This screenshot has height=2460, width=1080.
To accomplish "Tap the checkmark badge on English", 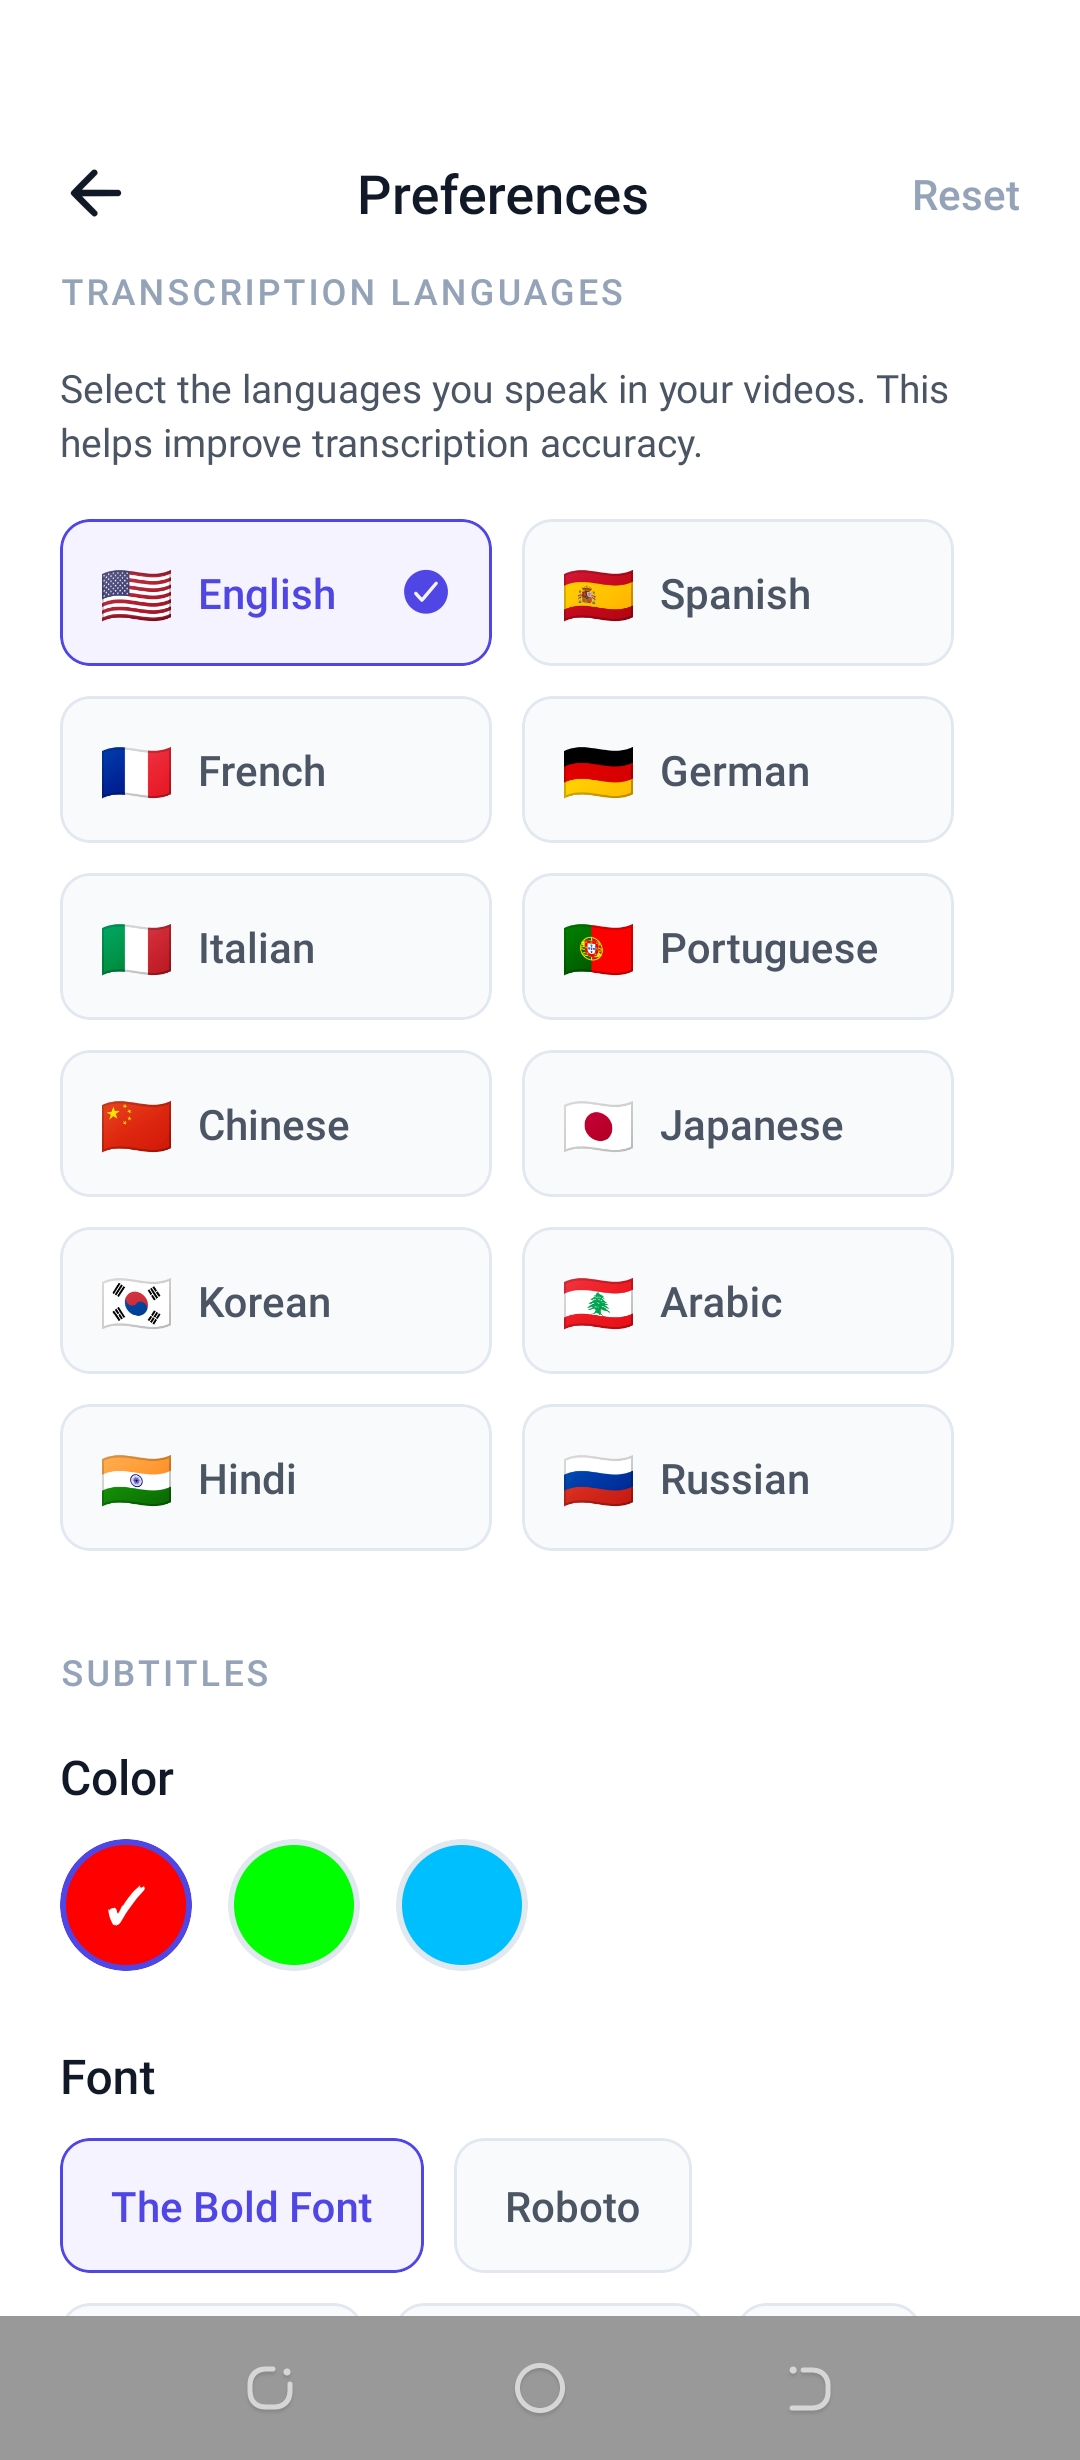I will click(425, 592).
